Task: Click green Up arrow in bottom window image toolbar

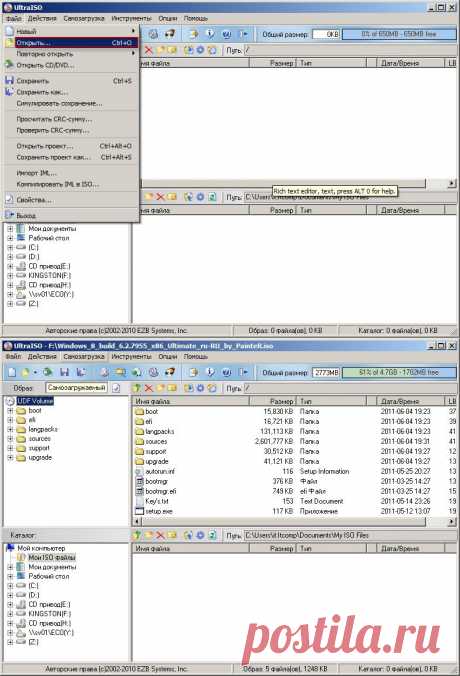Action: [137, 388]
